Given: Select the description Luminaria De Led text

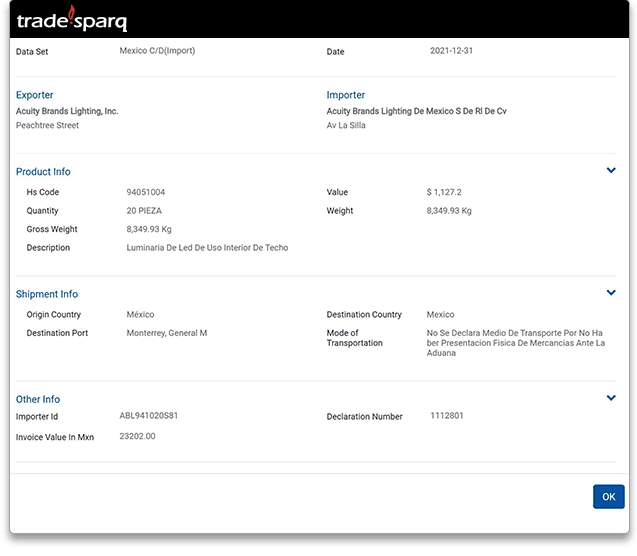Looking at the screenshot, I should 207,247.
